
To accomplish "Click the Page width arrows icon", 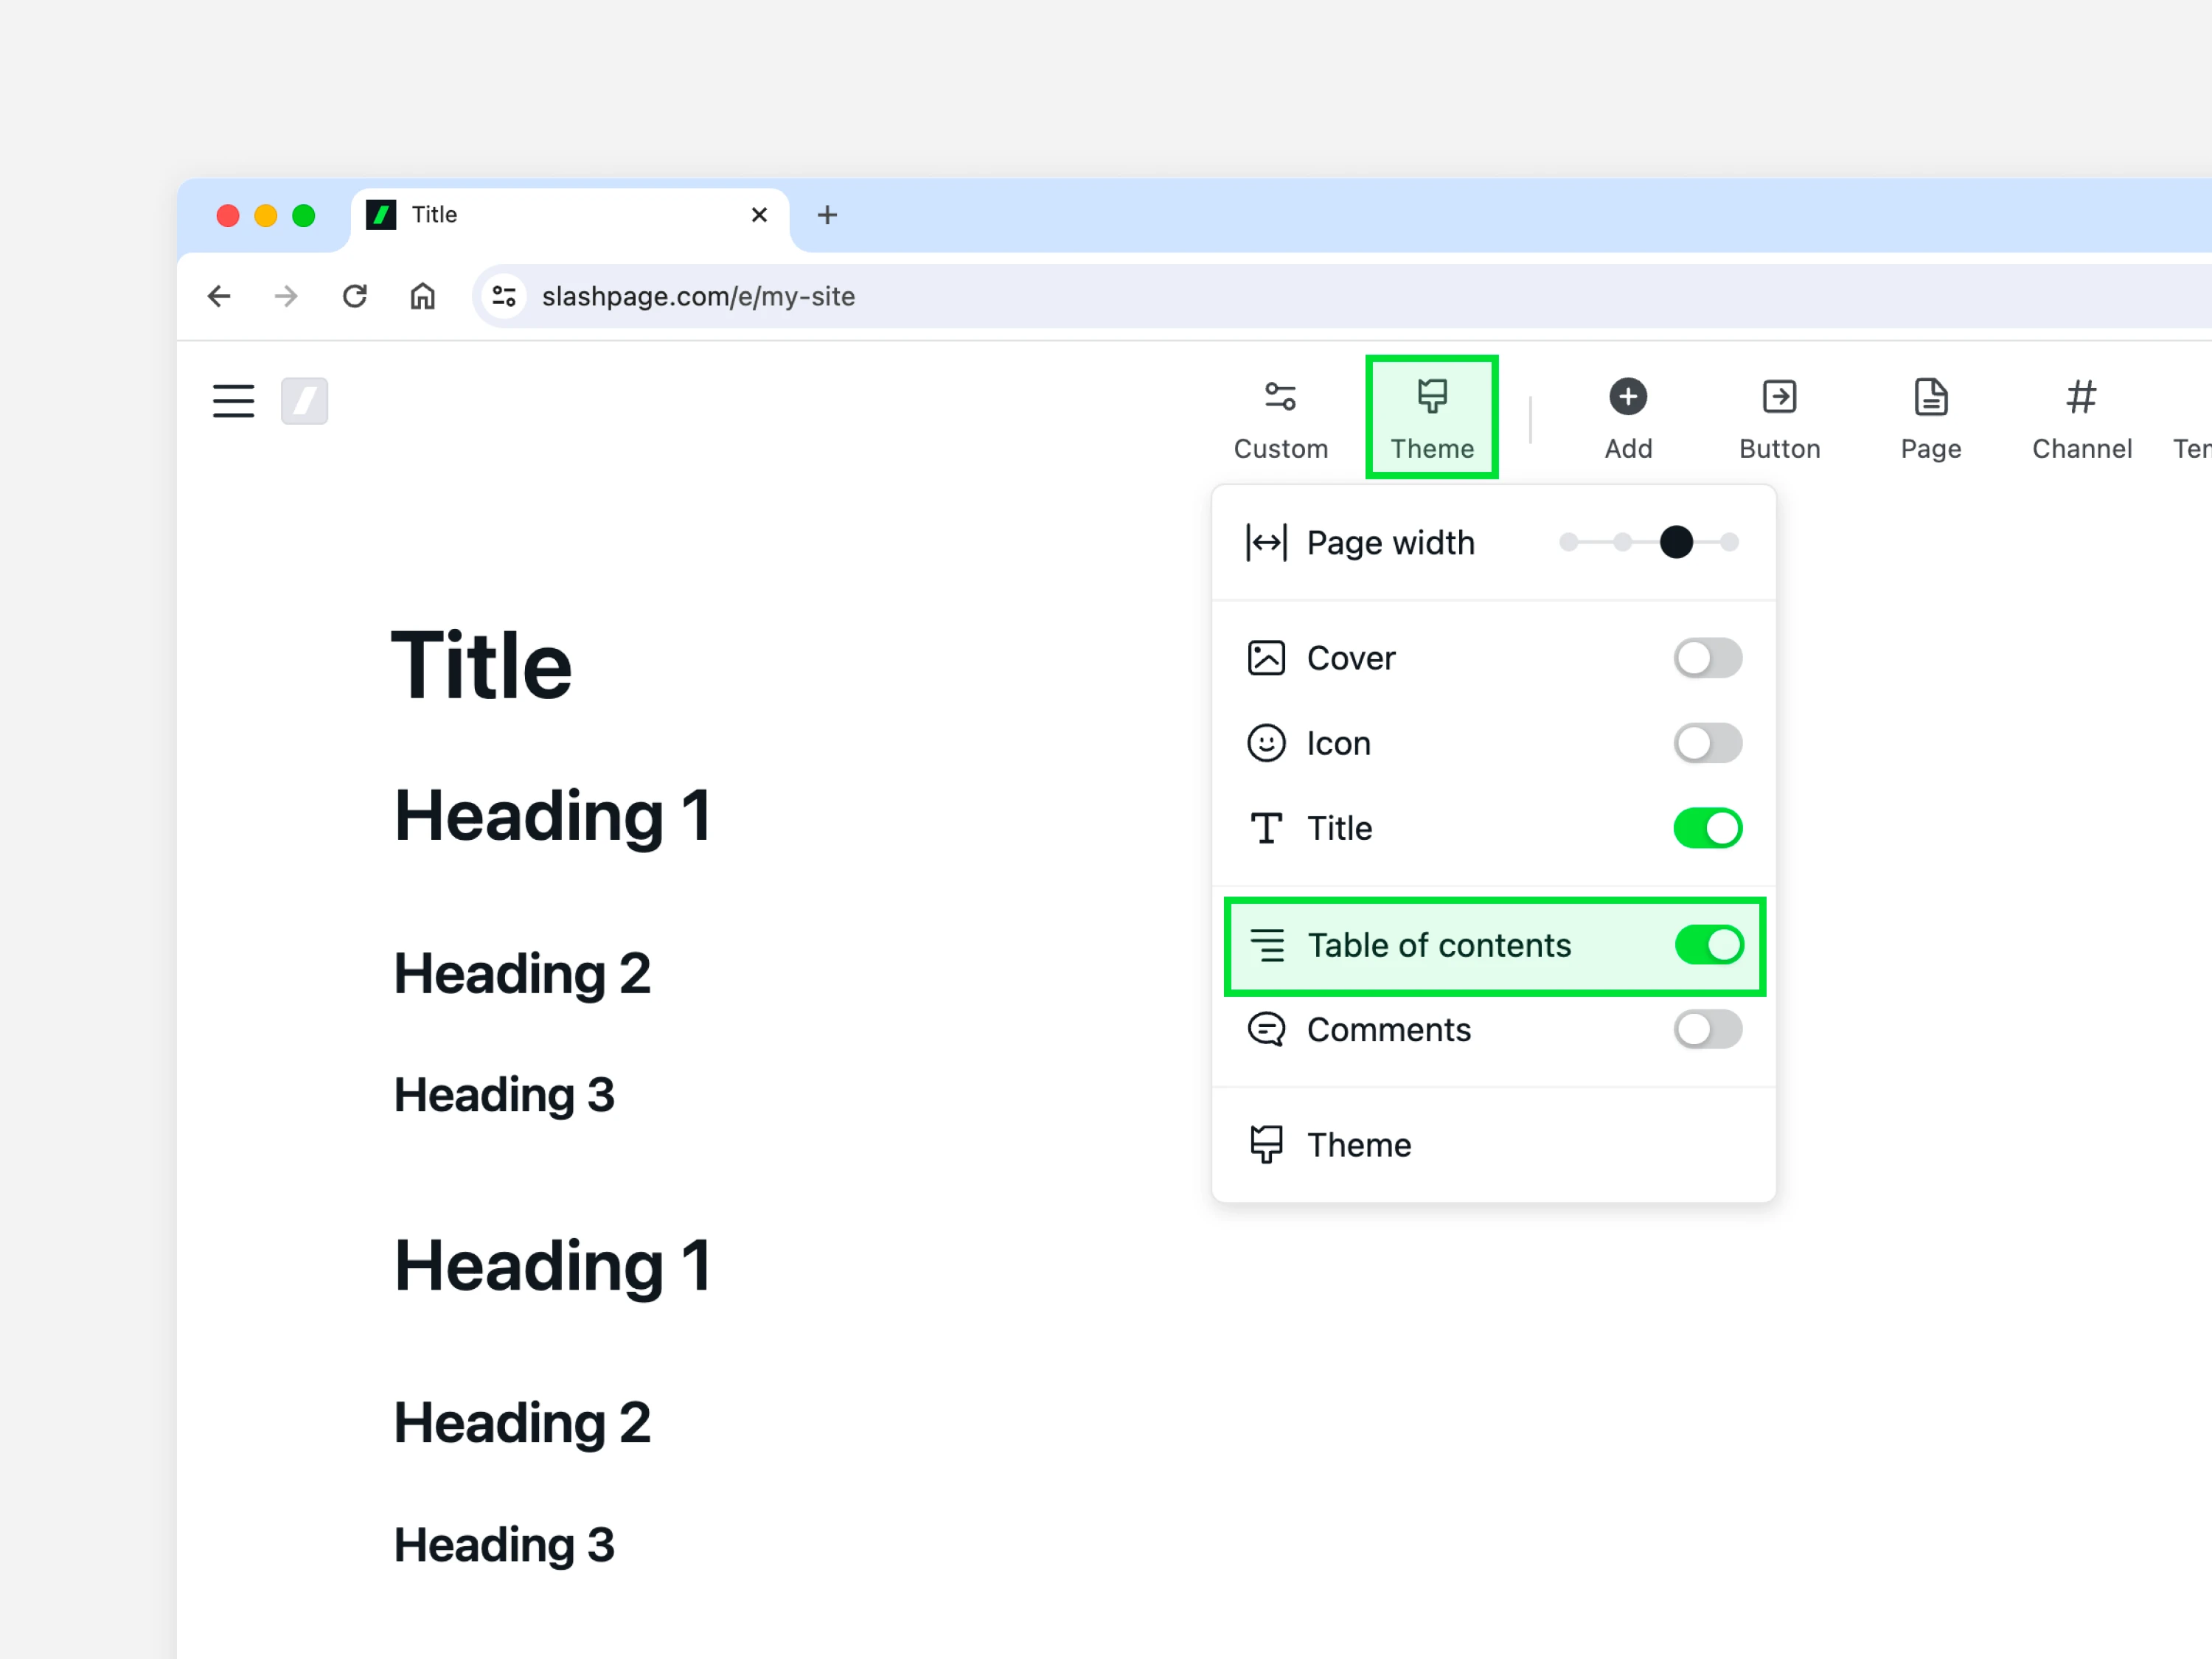I will (x=1265, y=542).
